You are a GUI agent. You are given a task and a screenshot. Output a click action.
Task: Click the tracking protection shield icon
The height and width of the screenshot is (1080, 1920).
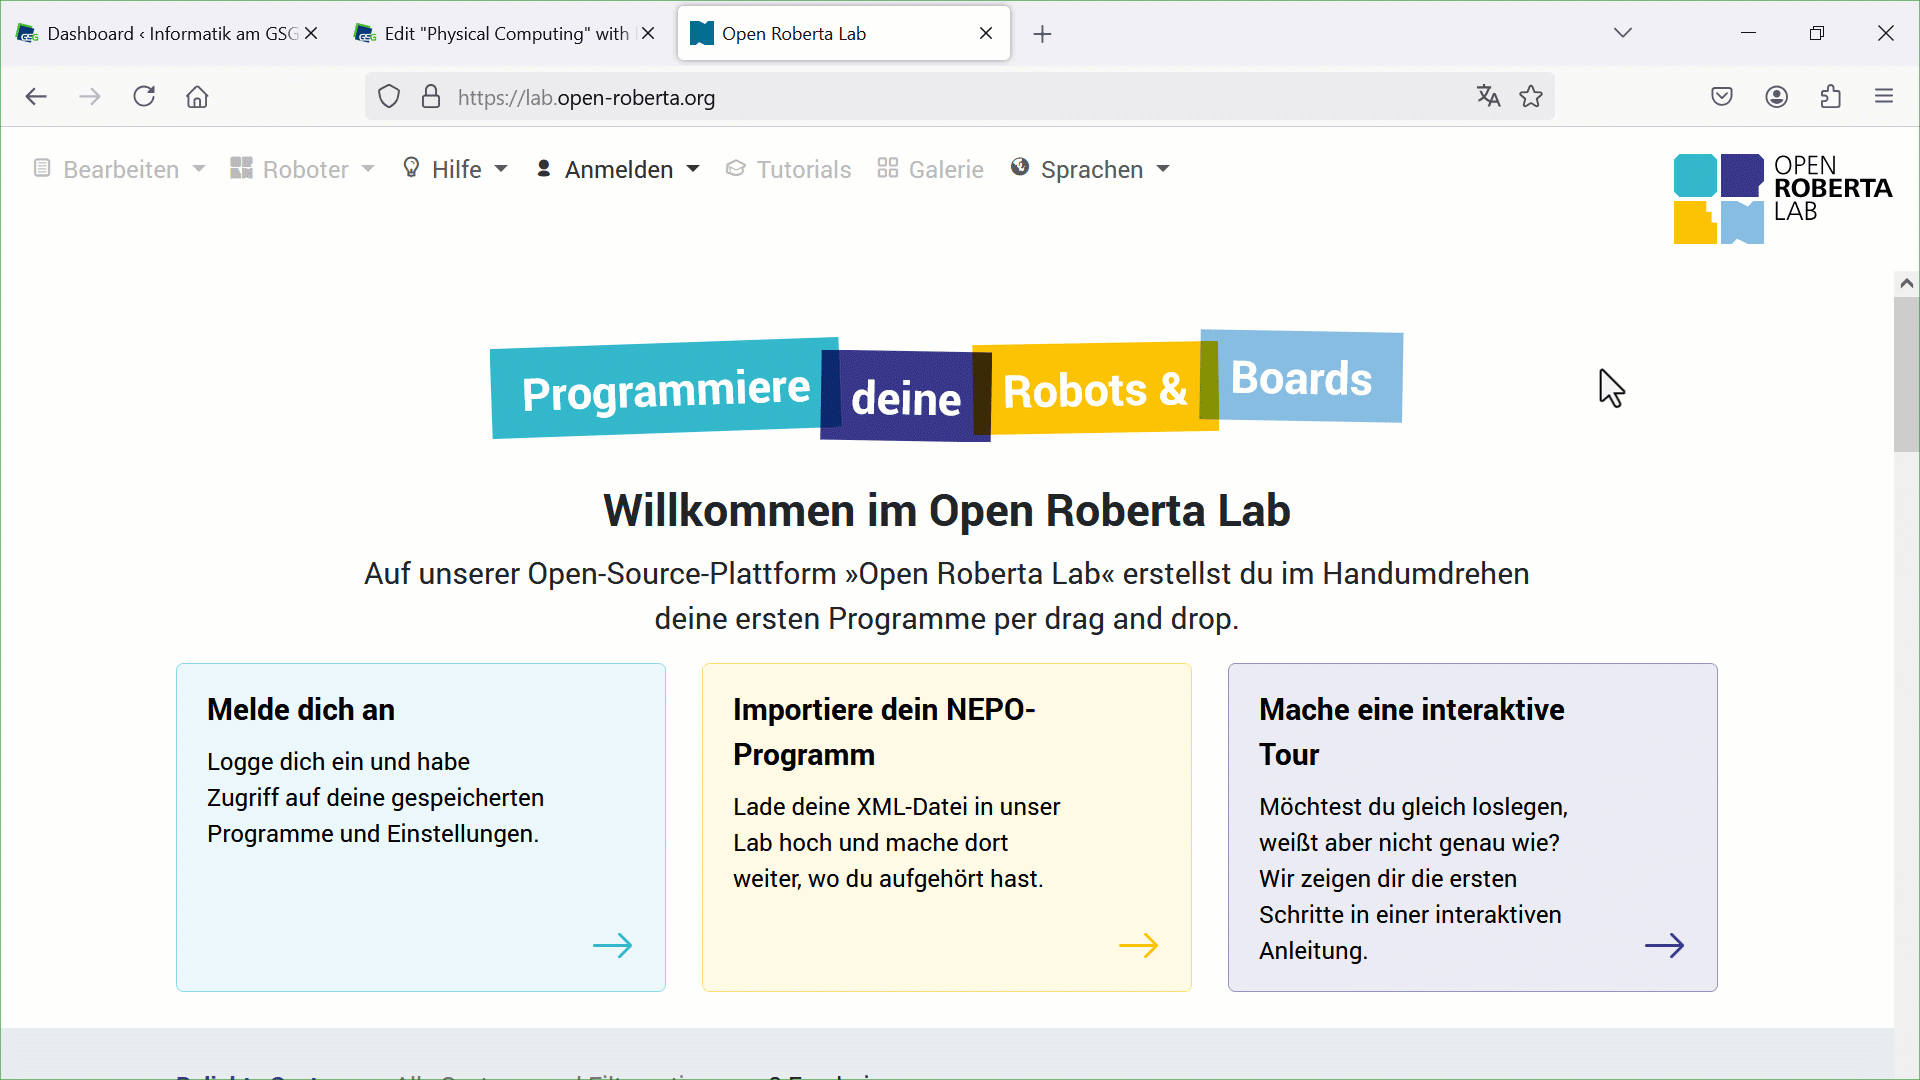pyautogui.click(x=389, y=97)
